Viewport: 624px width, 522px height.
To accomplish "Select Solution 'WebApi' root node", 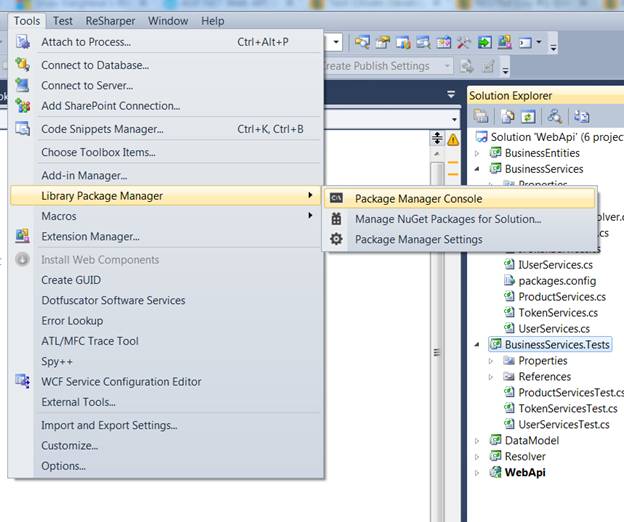I will point(556,137).
